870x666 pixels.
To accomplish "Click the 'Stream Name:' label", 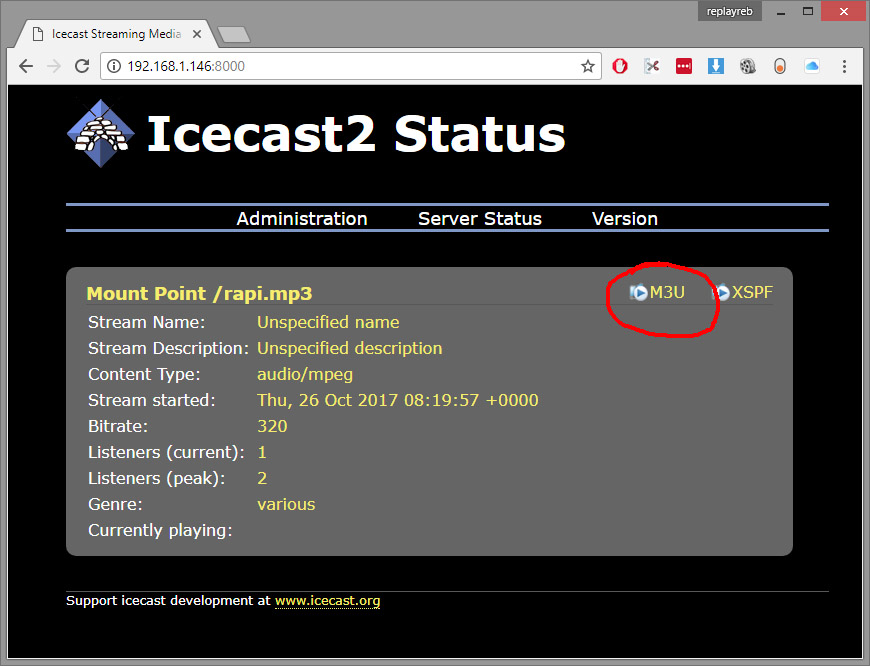I will [146, 322].
